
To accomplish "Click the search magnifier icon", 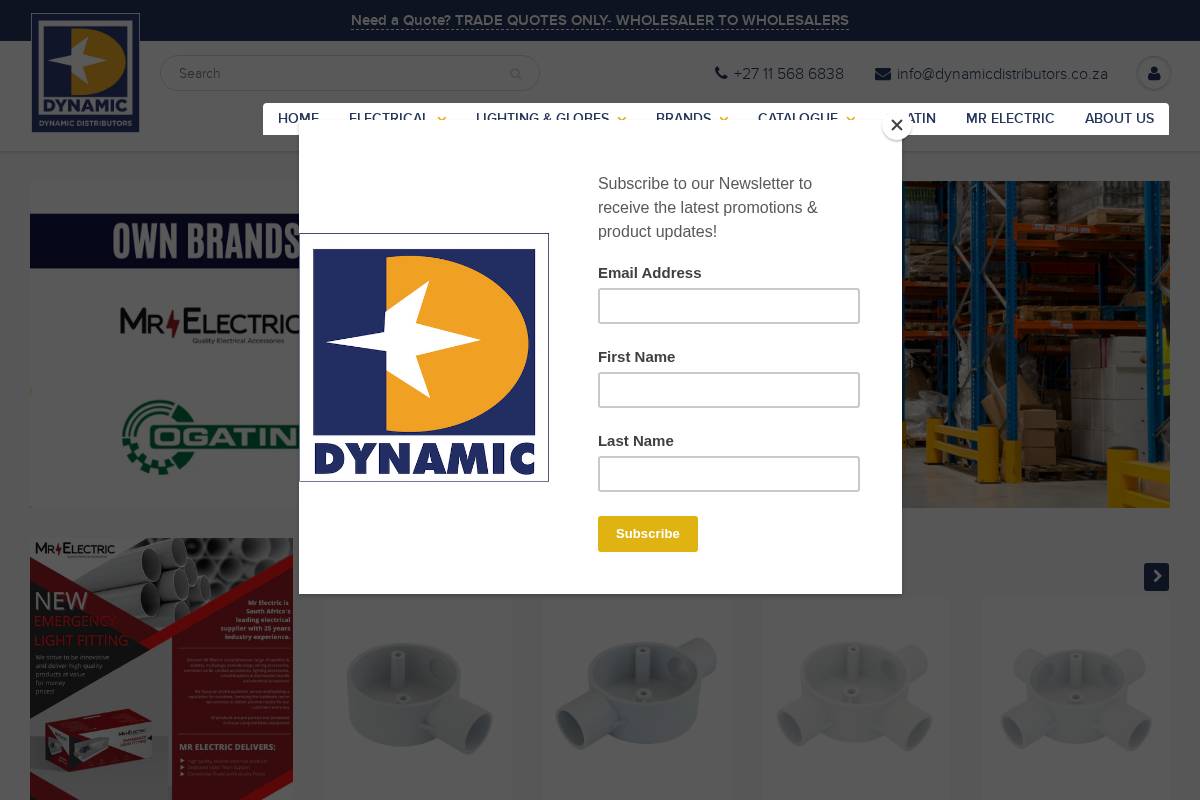I will [x=515, y=73].
